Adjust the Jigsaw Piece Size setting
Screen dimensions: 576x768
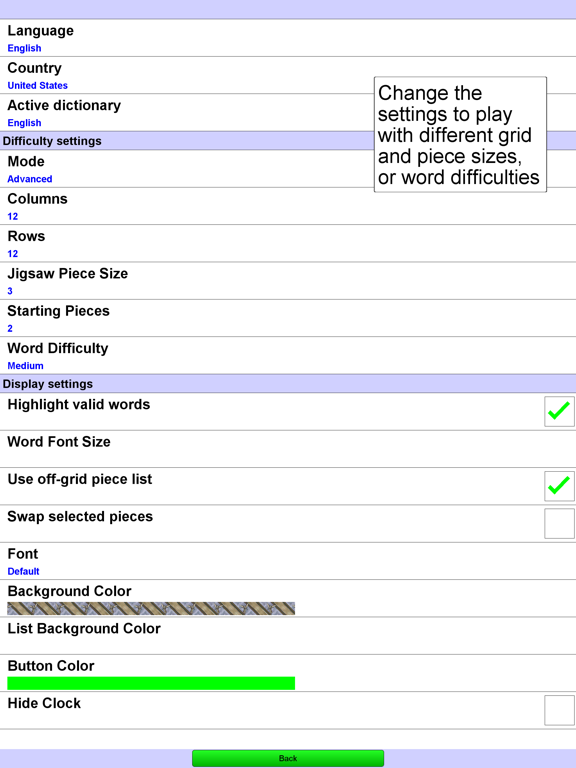(x=288, y=281)
